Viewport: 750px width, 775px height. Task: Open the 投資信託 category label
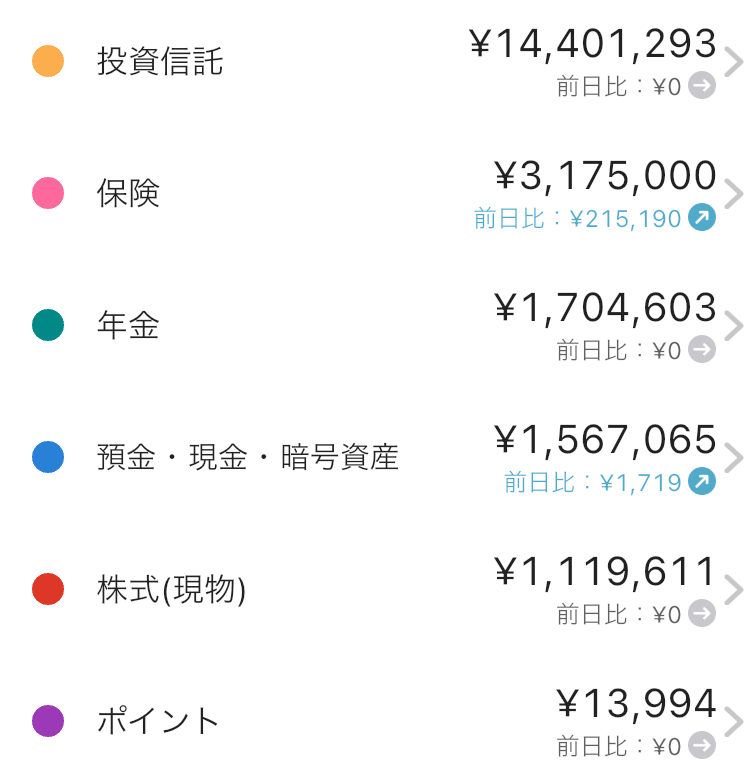[160, 61]
